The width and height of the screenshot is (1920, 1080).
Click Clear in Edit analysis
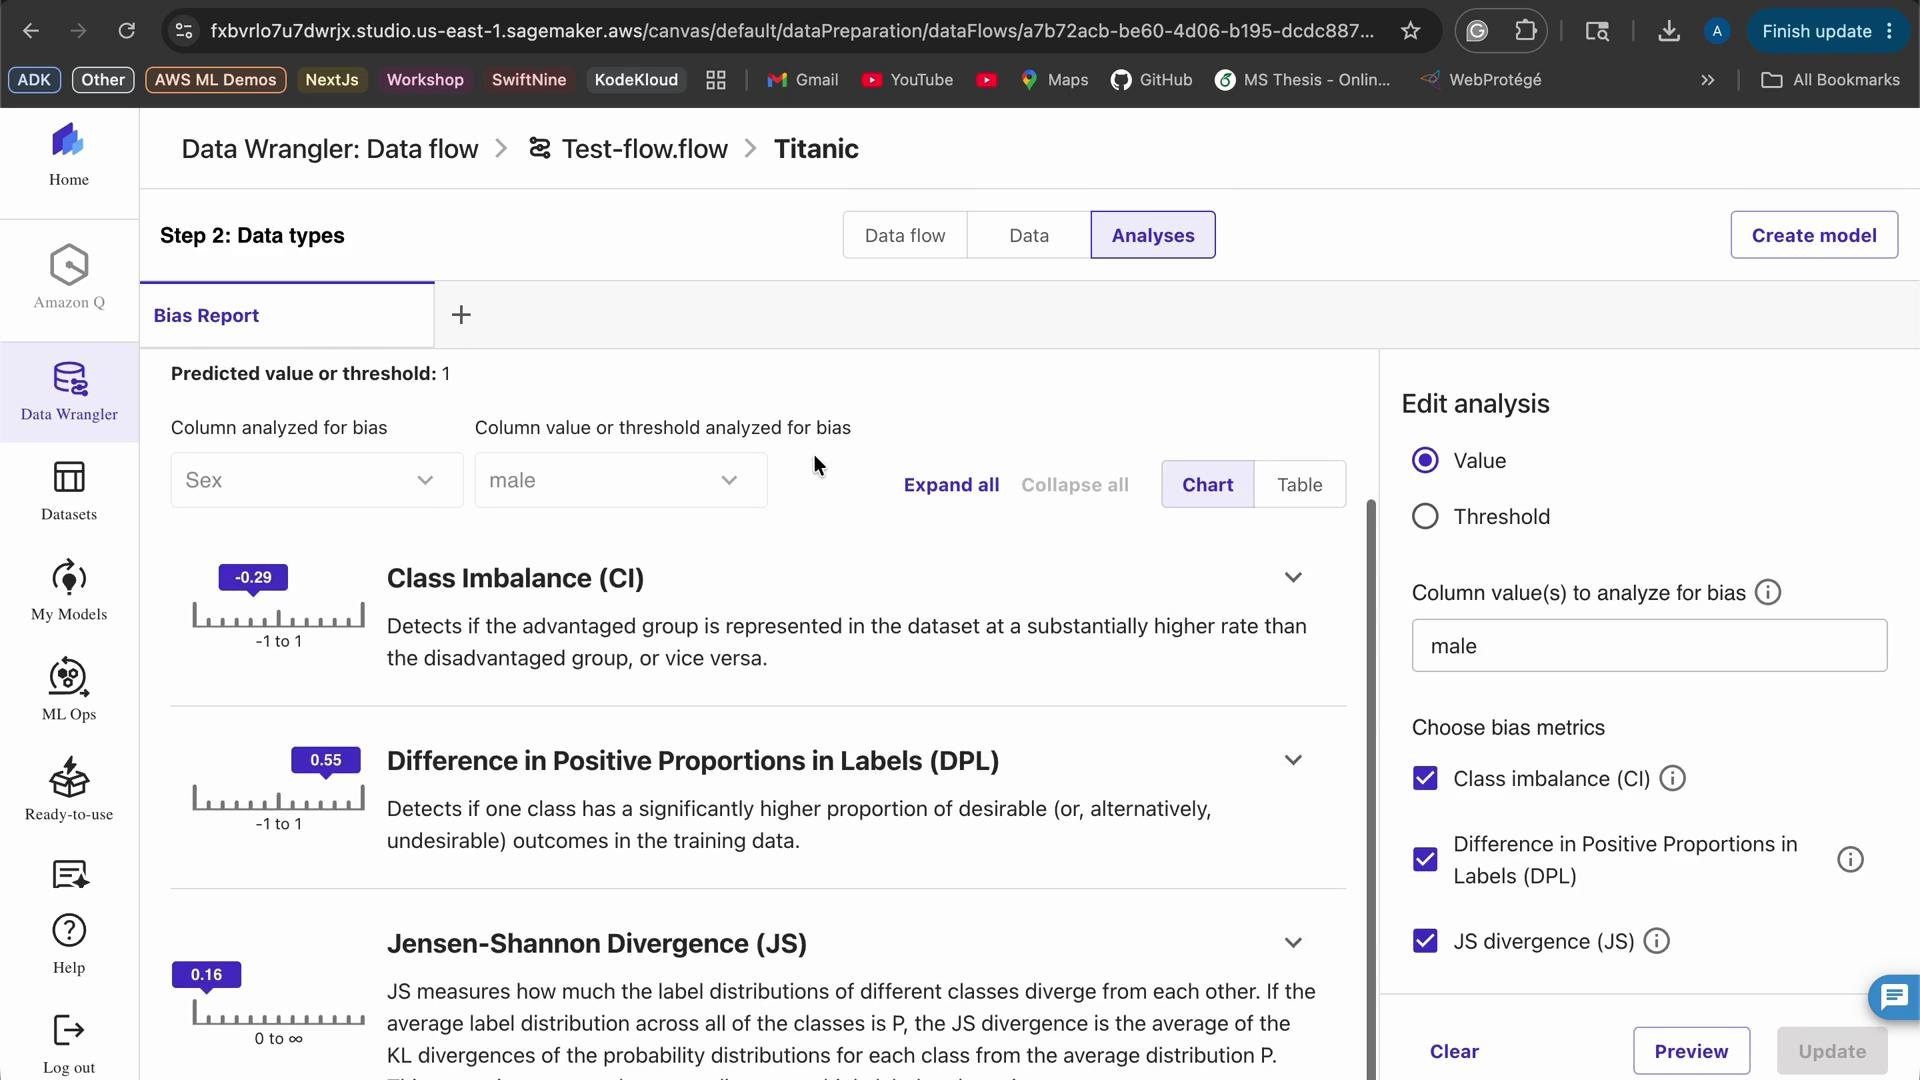coord(1454,1051)
